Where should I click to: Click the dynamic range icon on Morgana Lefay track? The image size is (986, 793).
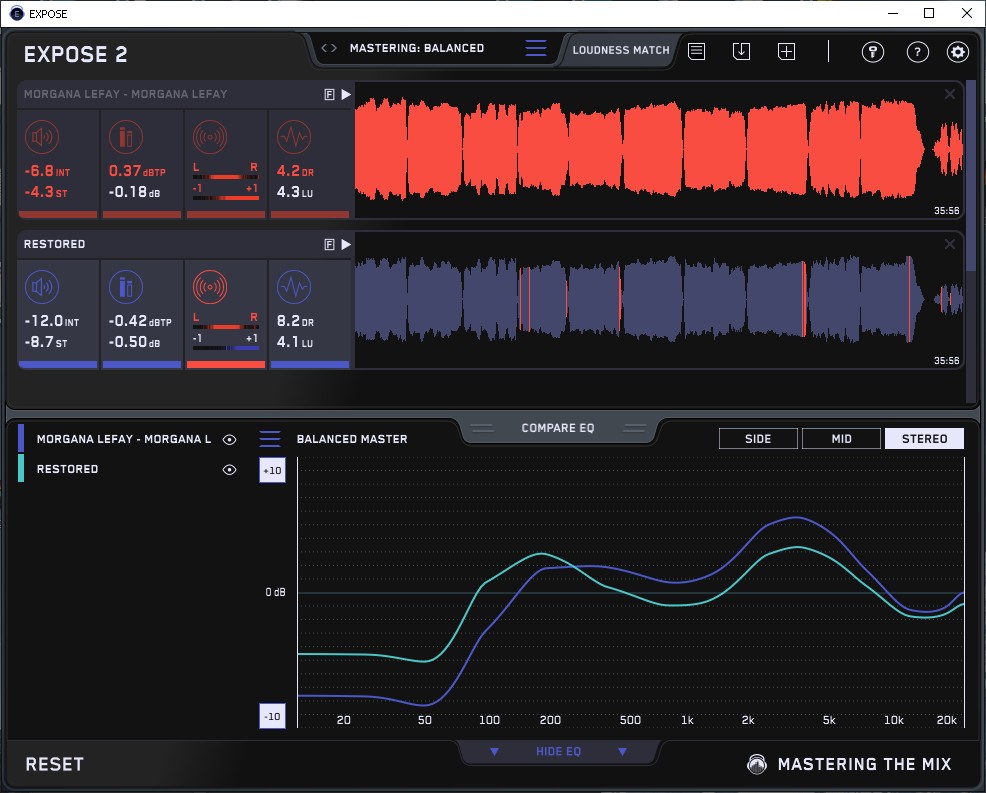click(x=294, y=136)
